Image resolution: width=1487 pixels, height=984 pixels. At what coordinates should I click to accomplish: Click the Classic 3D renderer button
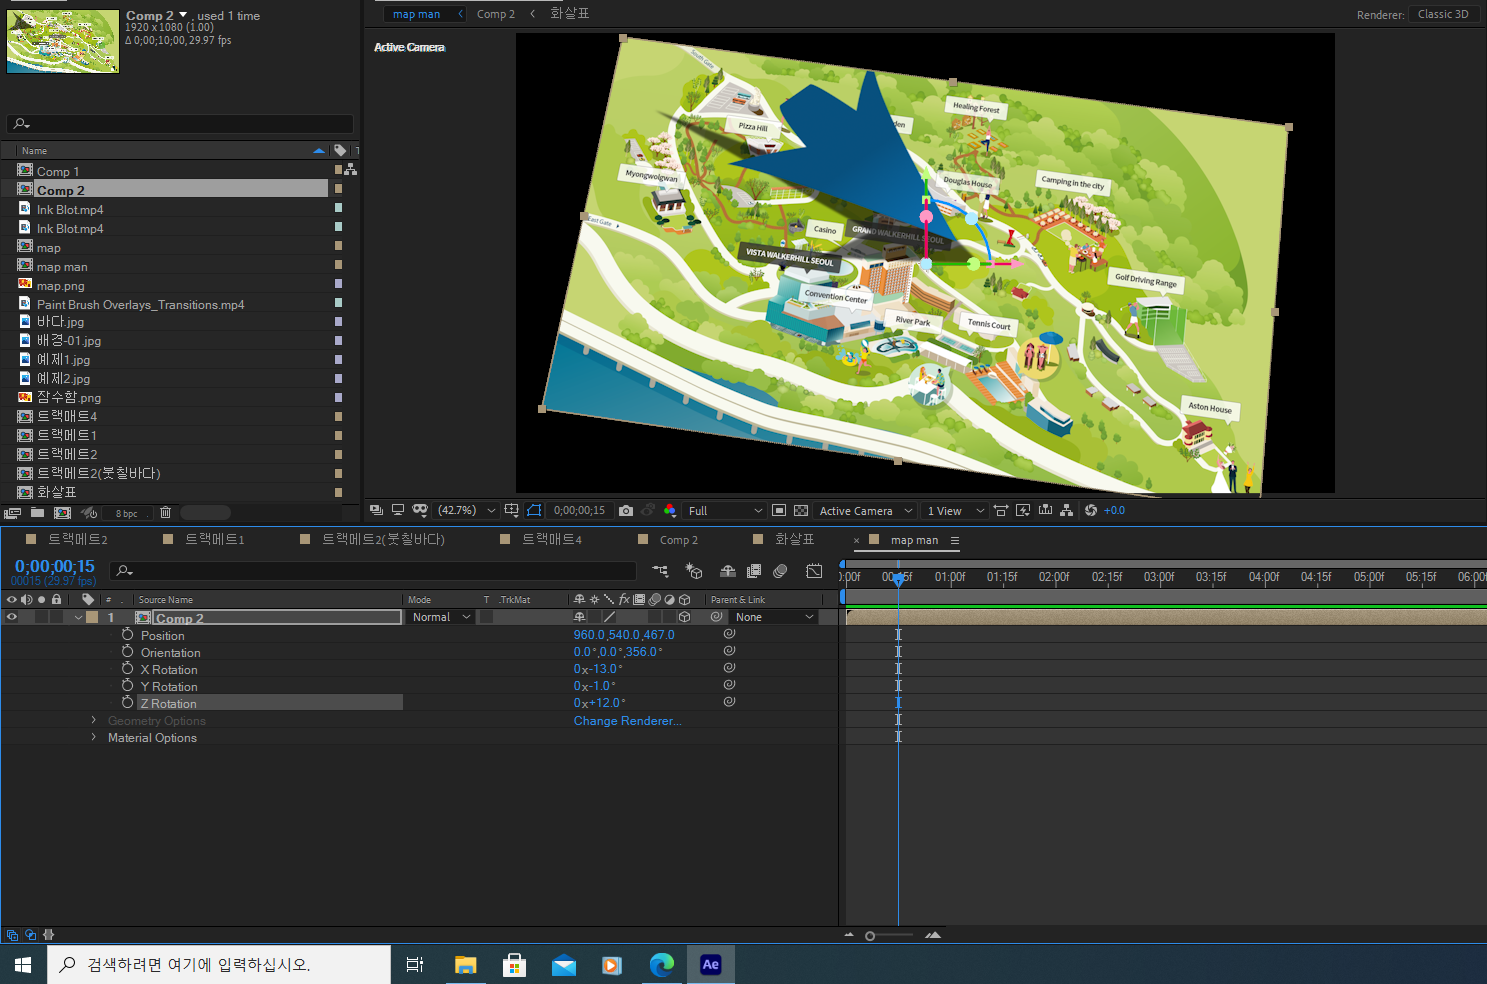(x=1443, y=14)
